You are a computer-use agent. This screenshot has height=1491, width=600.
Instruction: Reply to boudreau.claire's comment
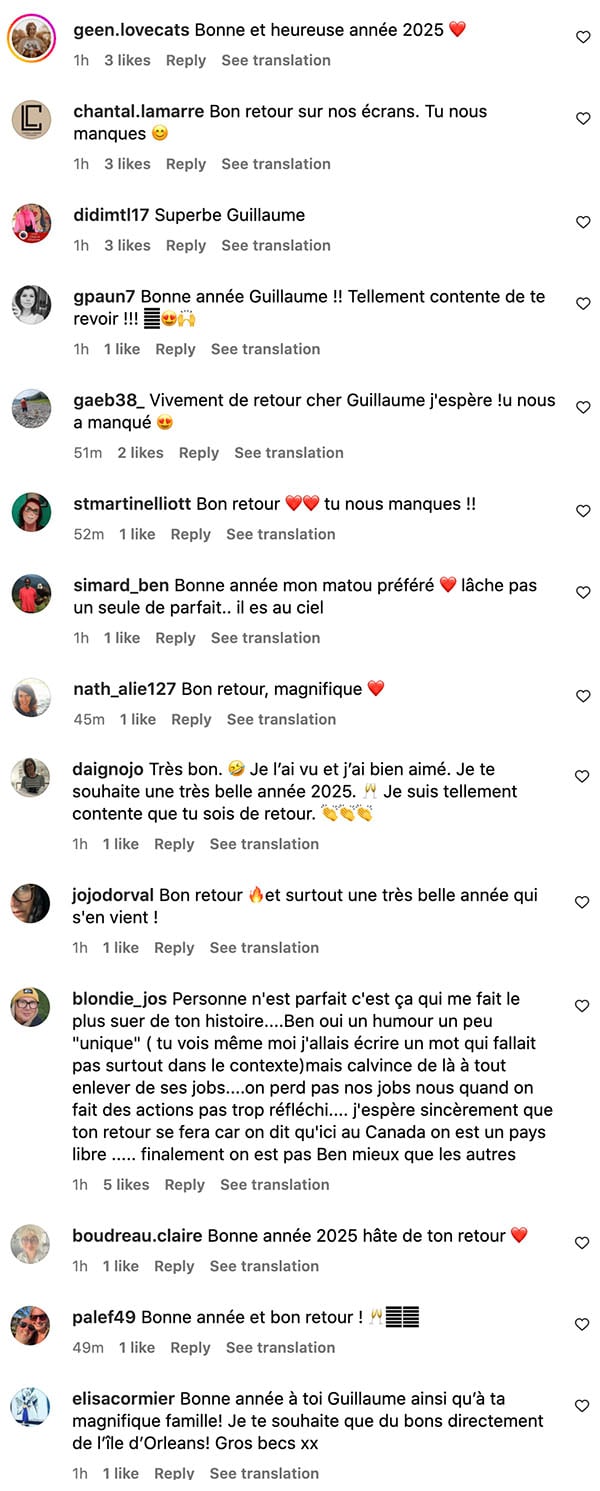coord(174,1266)
